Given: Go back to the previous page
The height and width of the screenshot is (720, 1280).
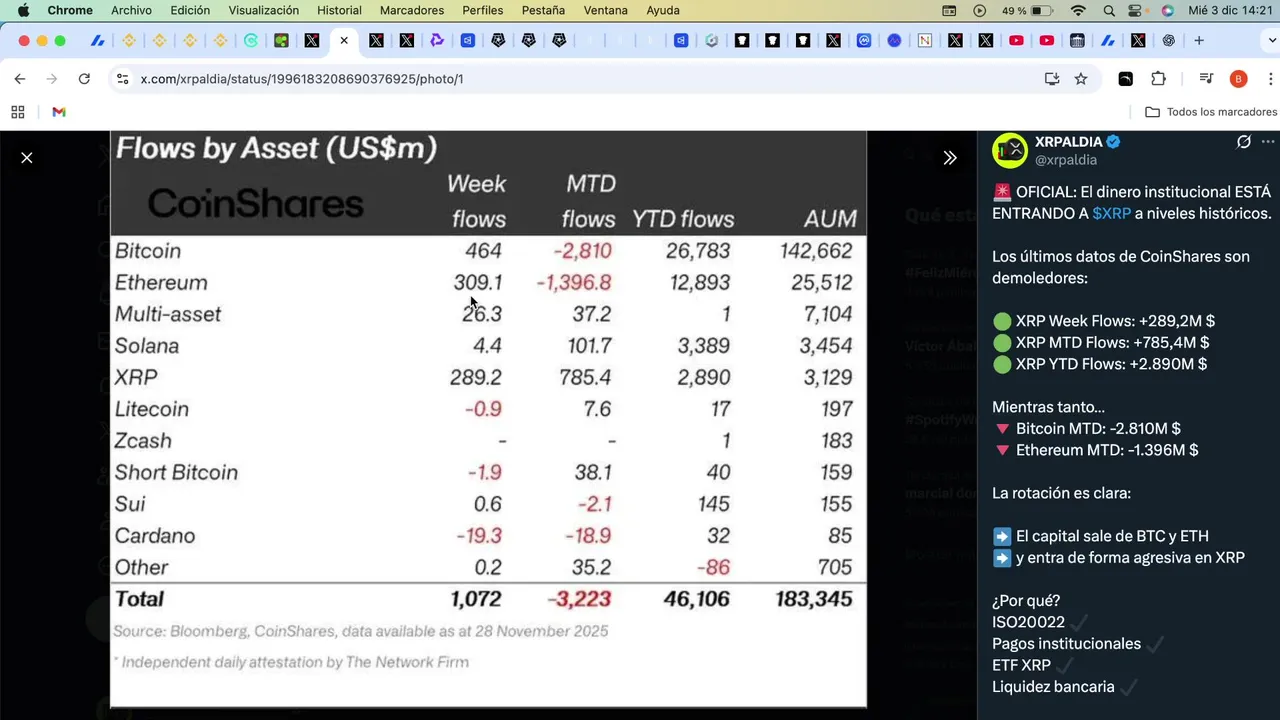Looking at the screenshot, I should pyautogui.click(x=20, y=79).
